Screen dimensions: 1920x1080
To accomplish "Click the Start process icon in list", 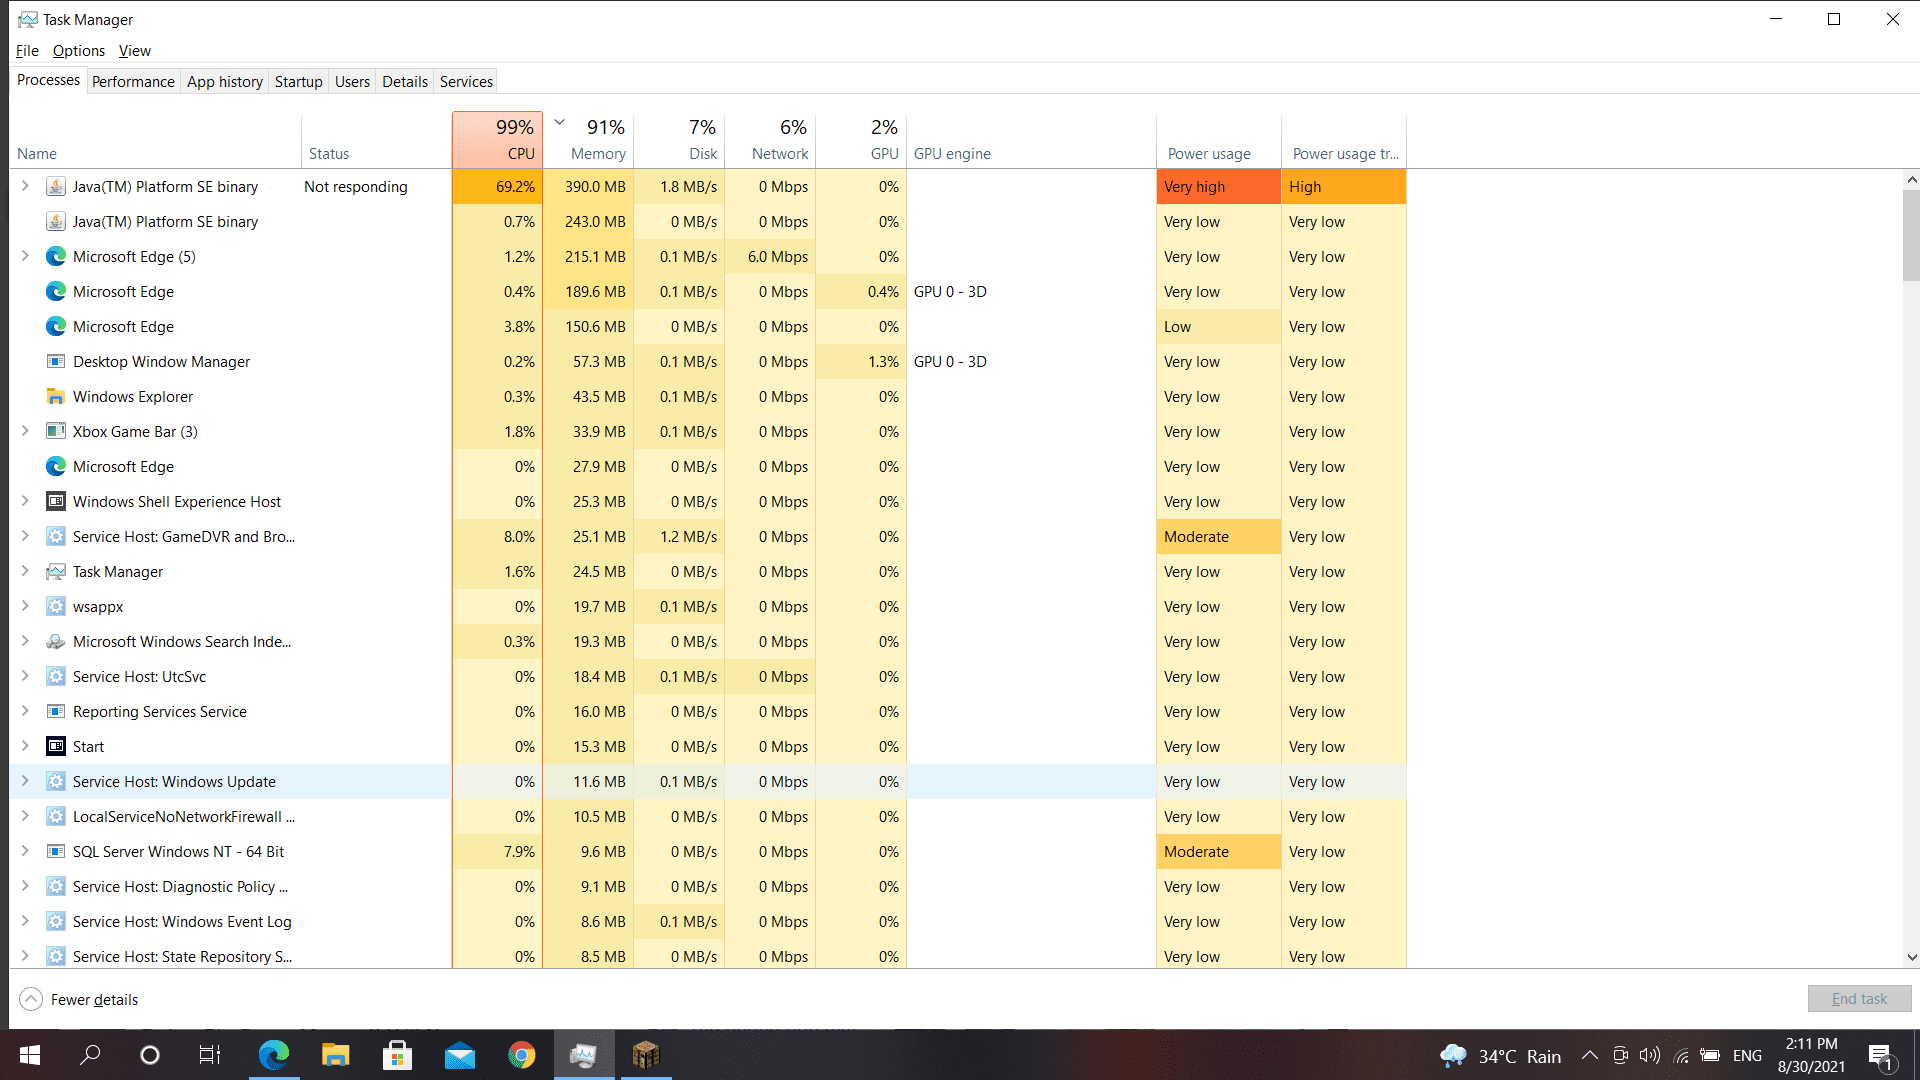I will click(56, 747).
